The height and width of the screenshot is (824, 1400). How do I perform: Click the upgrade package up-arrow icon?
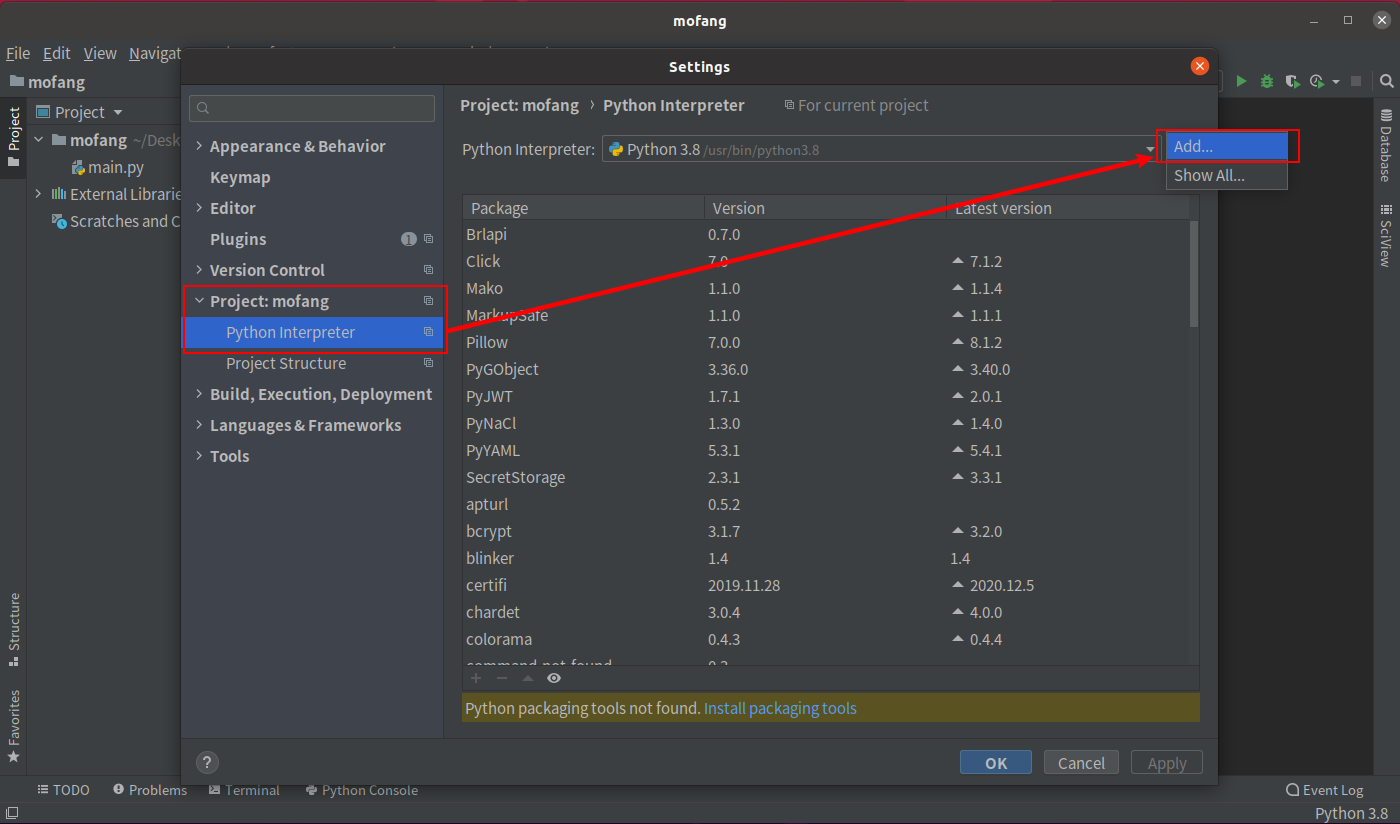pyautogui.click(x=528, y=678)
